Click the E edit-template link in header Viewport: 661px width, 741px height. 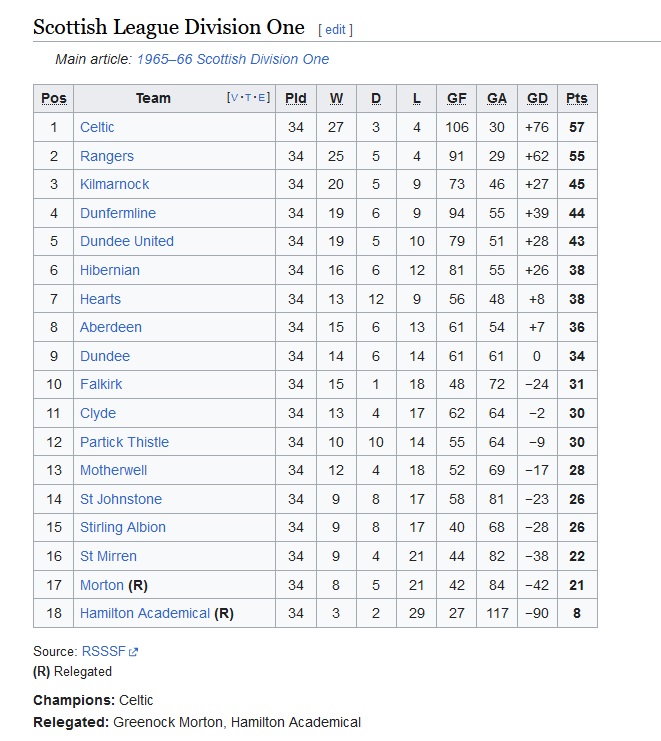[x=261, y=98]
